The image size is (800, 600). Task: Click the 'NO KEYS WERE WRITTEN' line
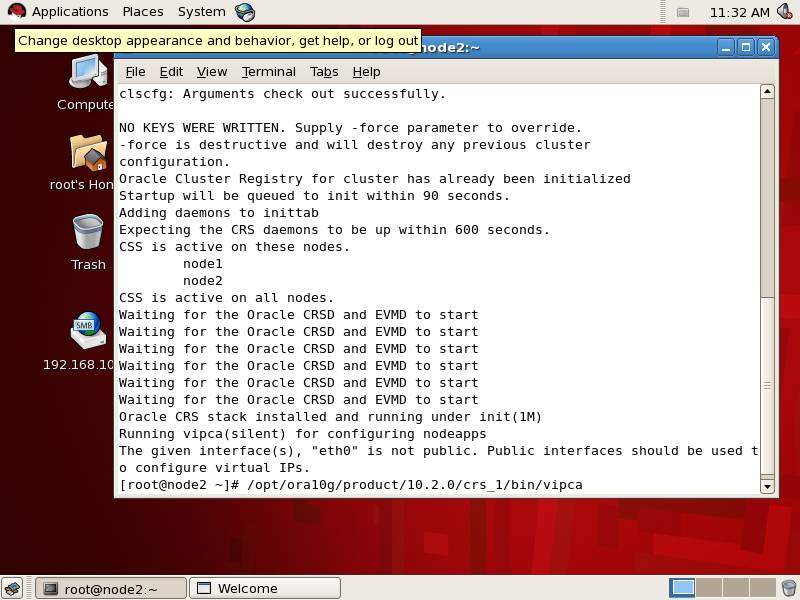(351, 128)
